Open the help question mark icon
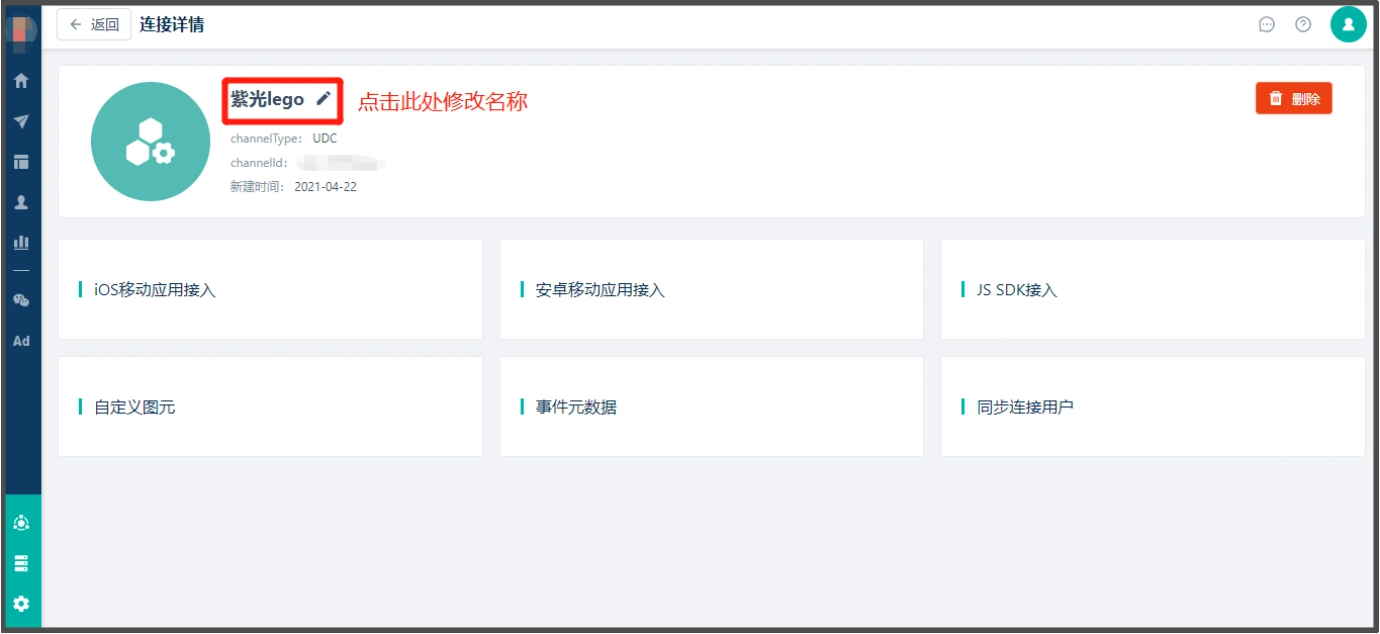Viewport: 1380px width, 634px height. [1303, 25]
